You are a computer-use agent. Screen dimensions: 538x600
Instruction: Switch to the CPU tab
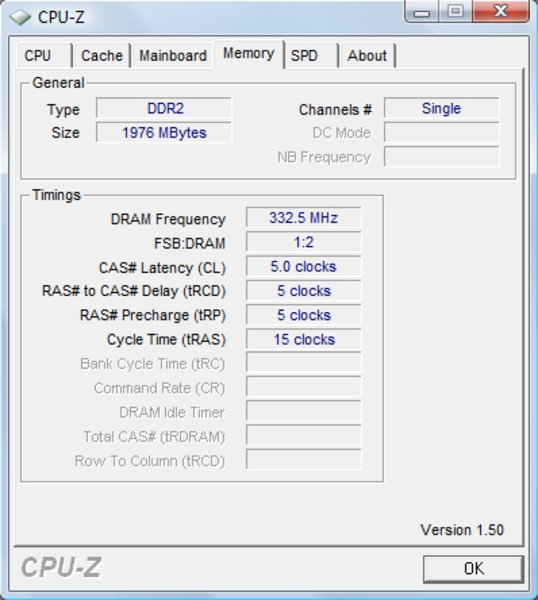[x=44, y=56]
